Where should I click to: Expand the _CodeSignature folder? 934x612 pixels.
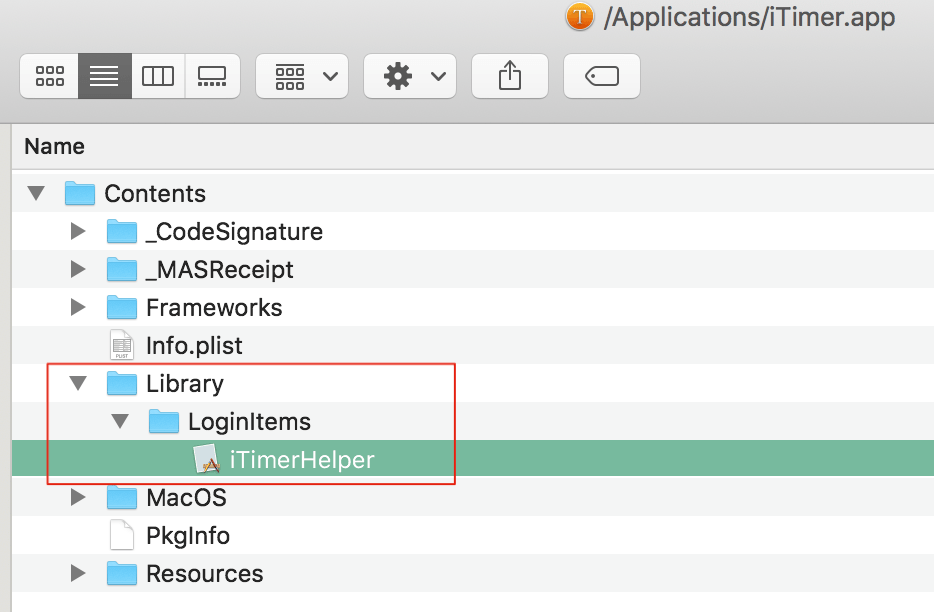coord(78,231)
